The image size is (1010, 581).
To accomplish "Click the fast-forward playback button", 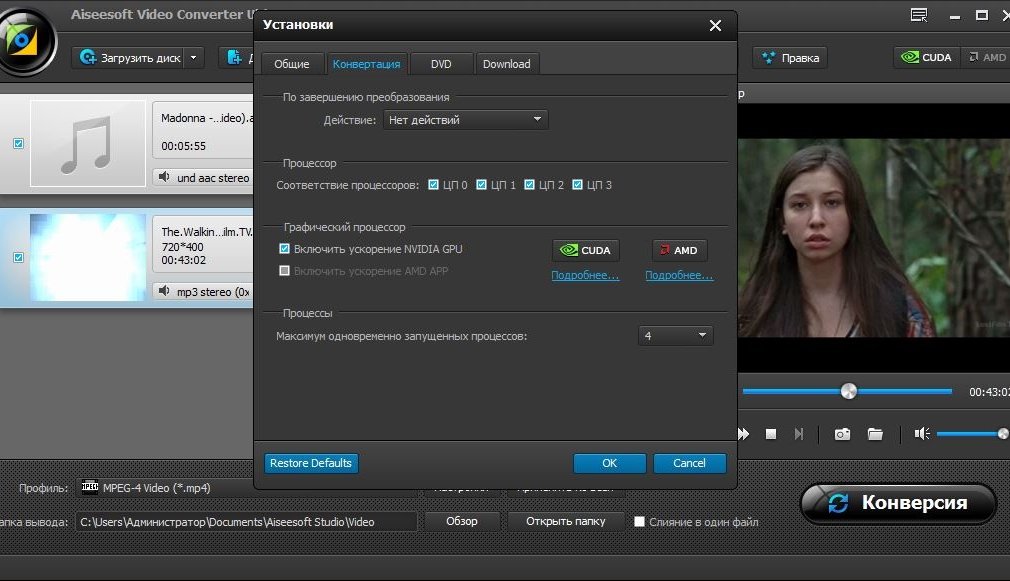I will coord(743,434).
